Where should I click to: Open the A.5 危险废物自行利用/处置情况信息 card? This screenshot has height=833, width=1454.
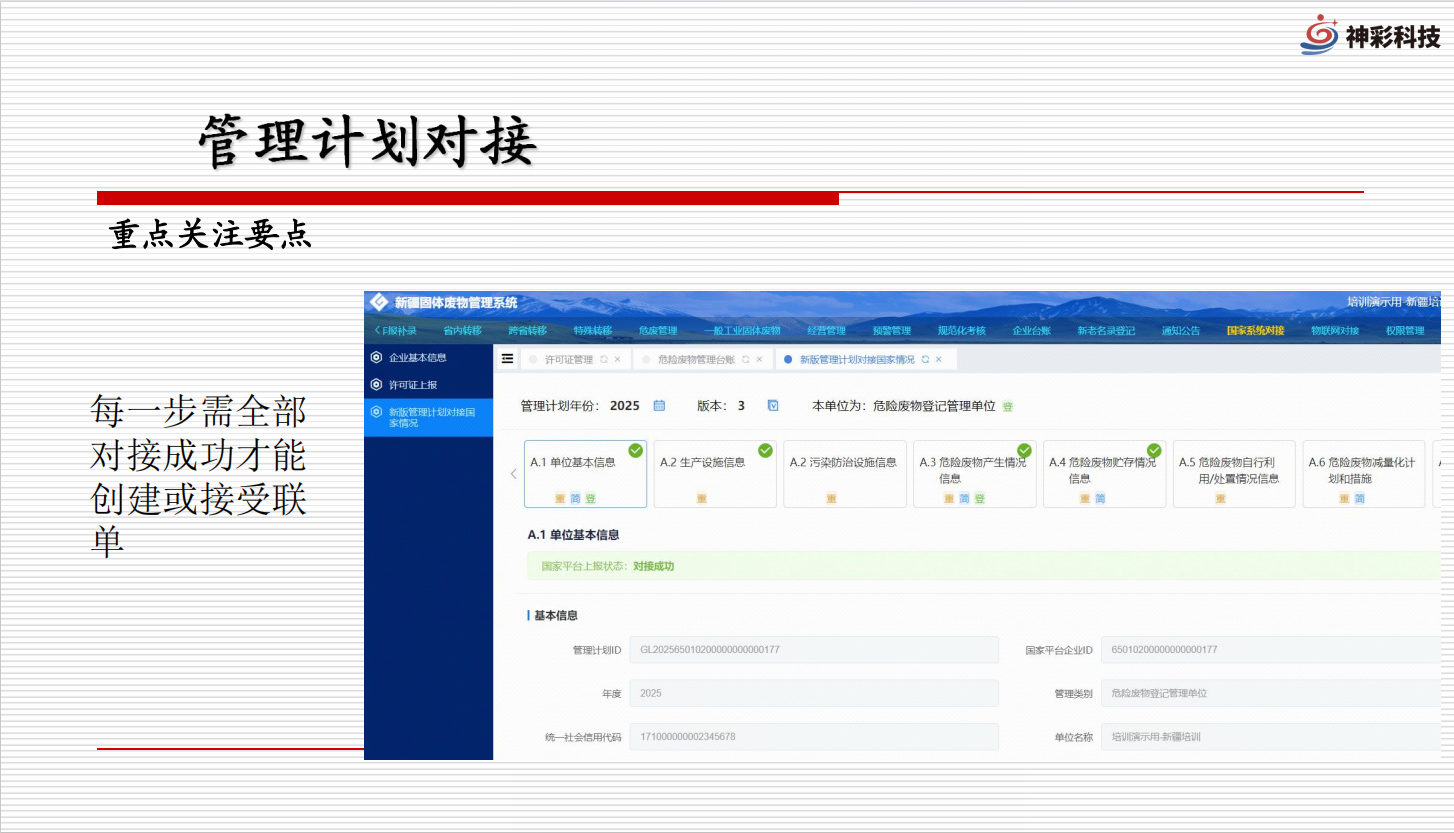click(x=1233, y=474)
